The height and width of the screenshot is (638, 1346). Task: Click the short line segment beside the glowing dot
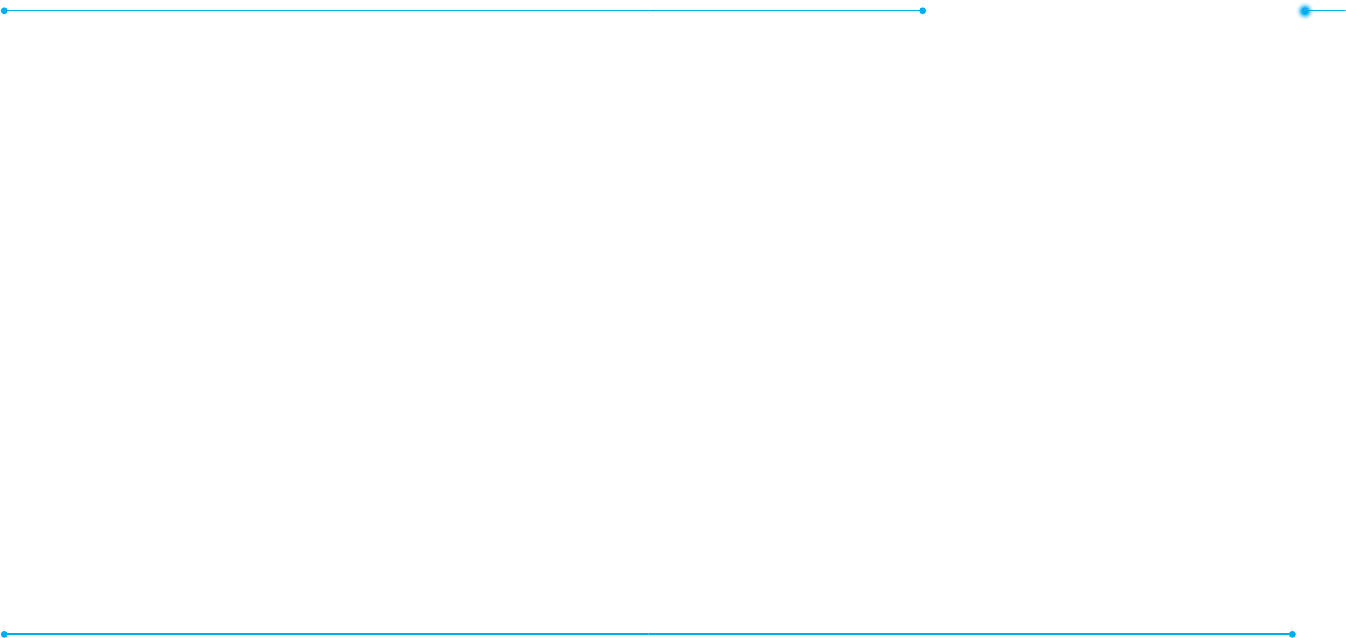coord(1328,11)
